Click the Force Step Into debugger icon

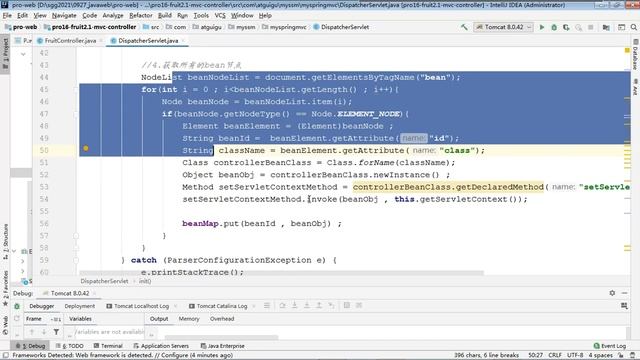pyautogui.click(x=307, y=305)
